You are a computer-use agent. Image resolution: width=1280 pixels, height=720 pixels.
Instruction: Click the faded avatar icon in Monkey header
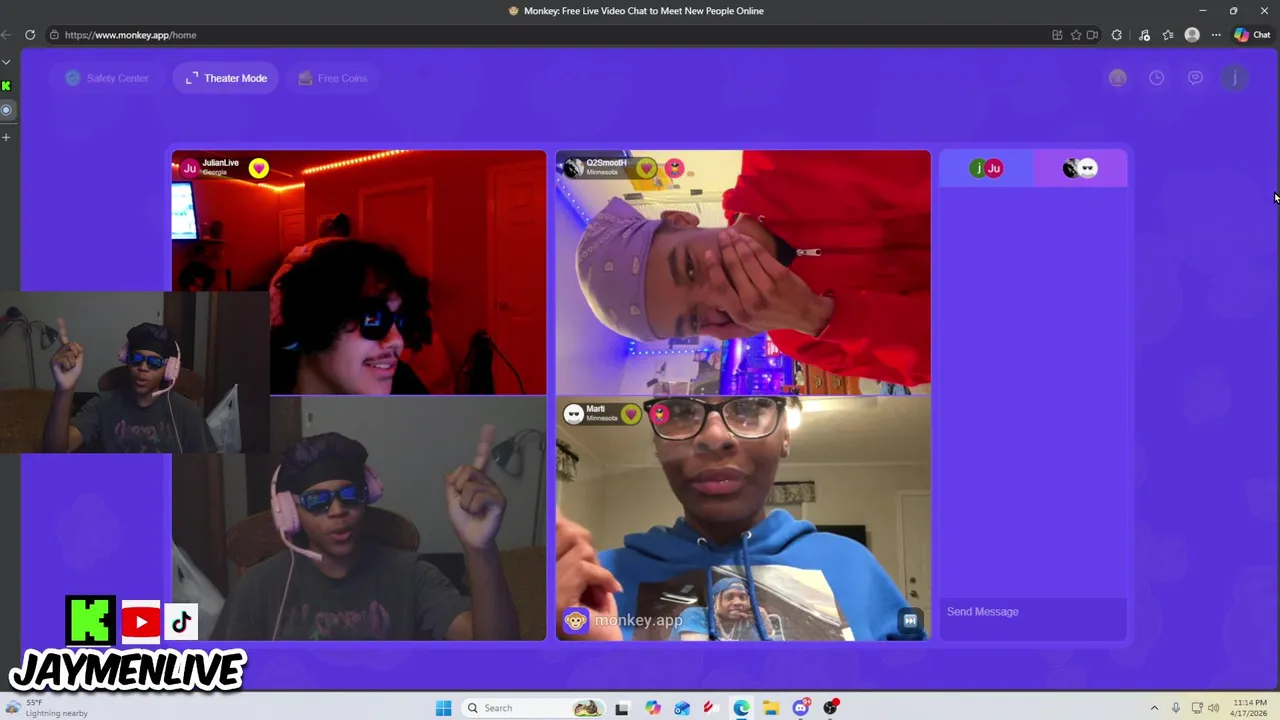click(1117, 78)
